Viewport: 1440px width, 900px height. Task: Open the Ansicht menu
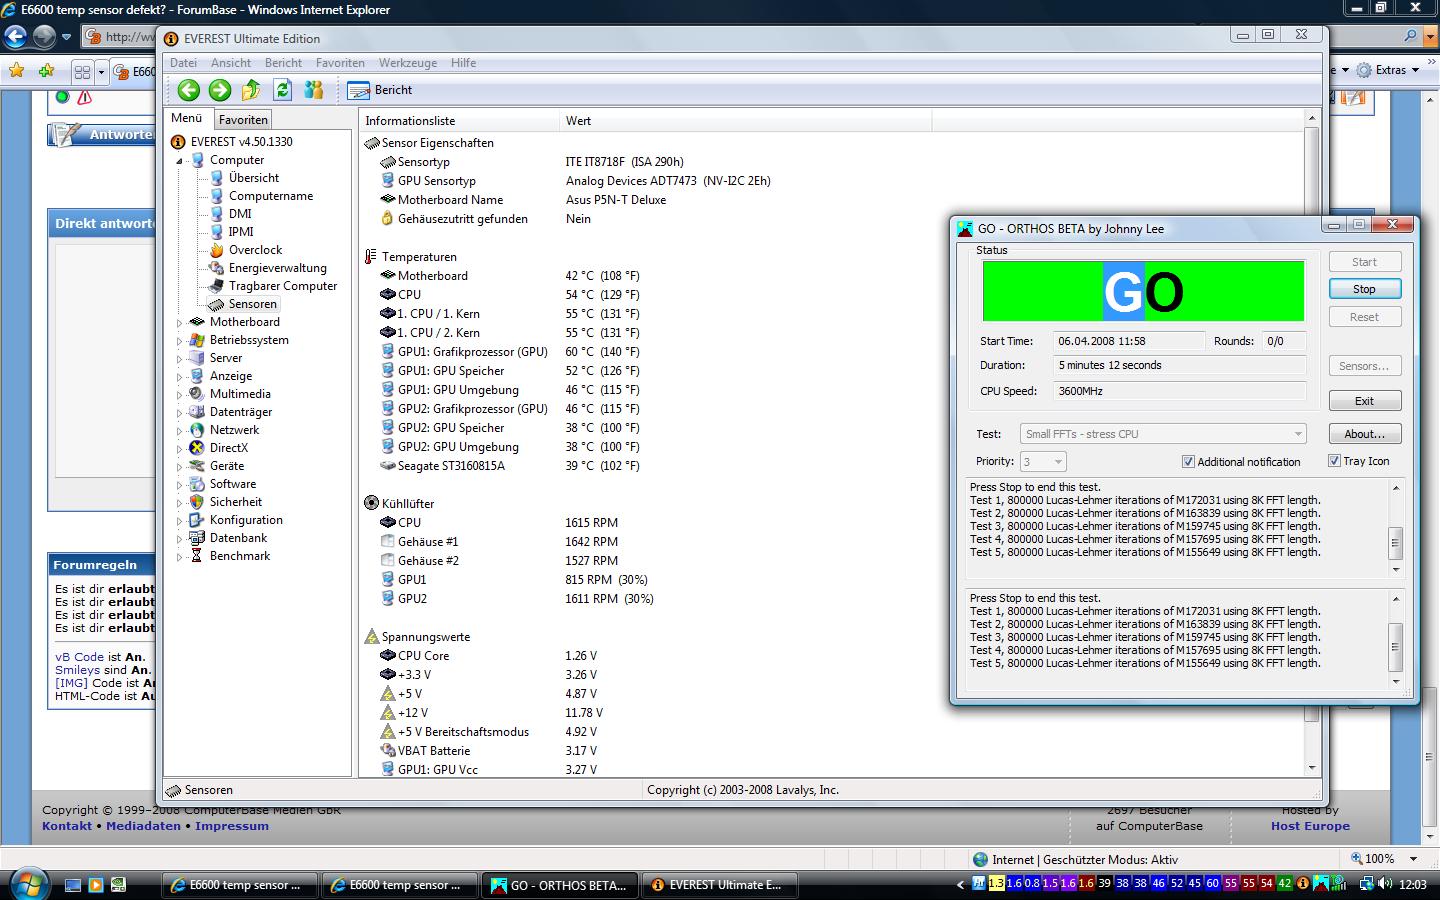tap(231, 63)
